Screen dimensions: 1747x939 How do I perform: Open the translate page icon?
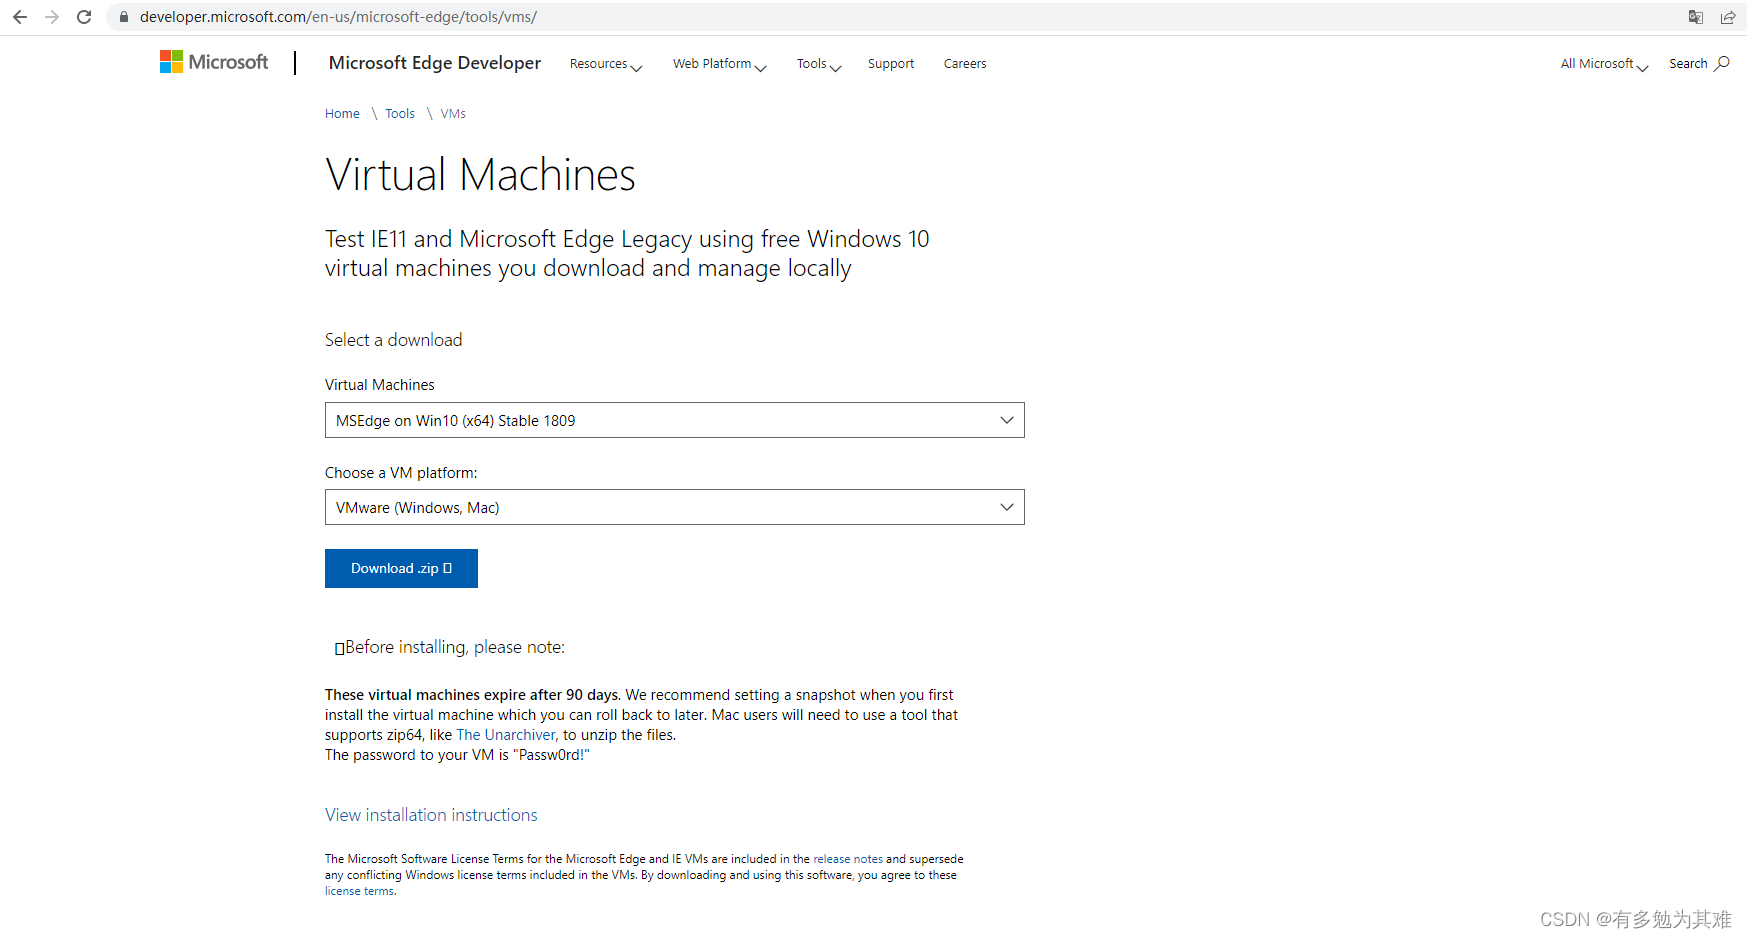(x=1696, y=17)
